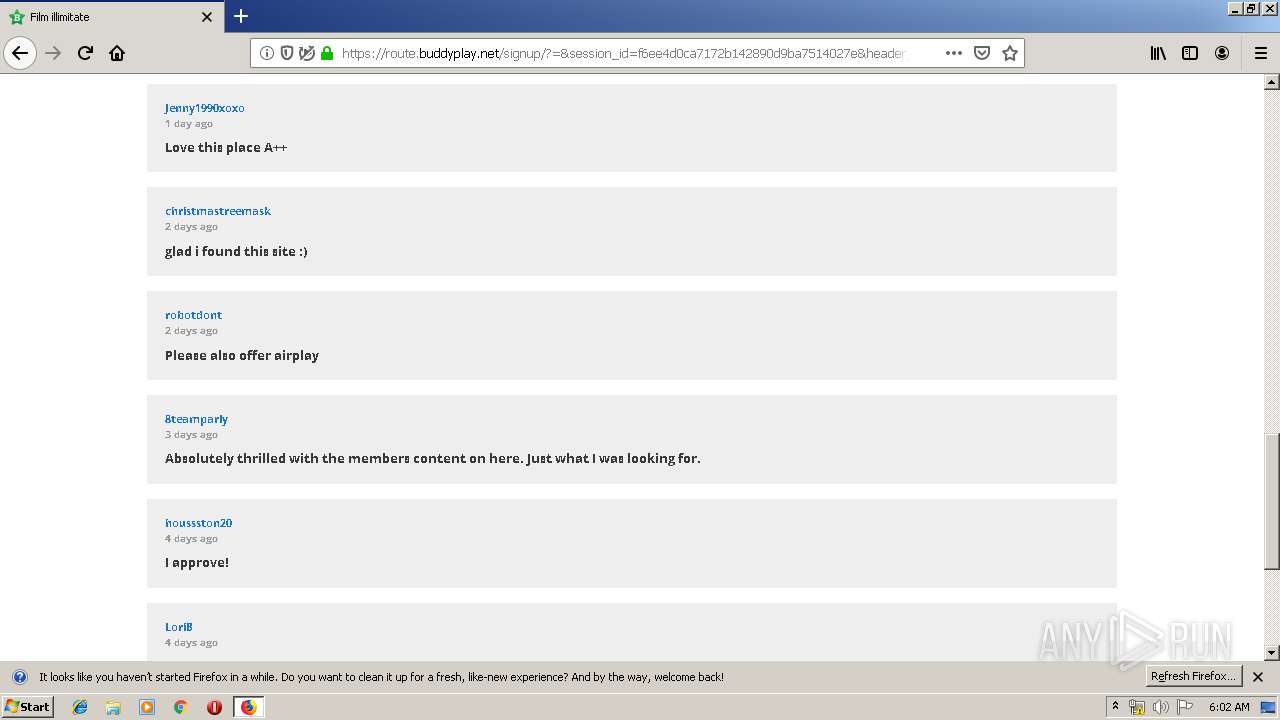This screenshot has width=1280, height=720.
Task: Open the Firefox hamburger menu
Action: coord(1260,53)
